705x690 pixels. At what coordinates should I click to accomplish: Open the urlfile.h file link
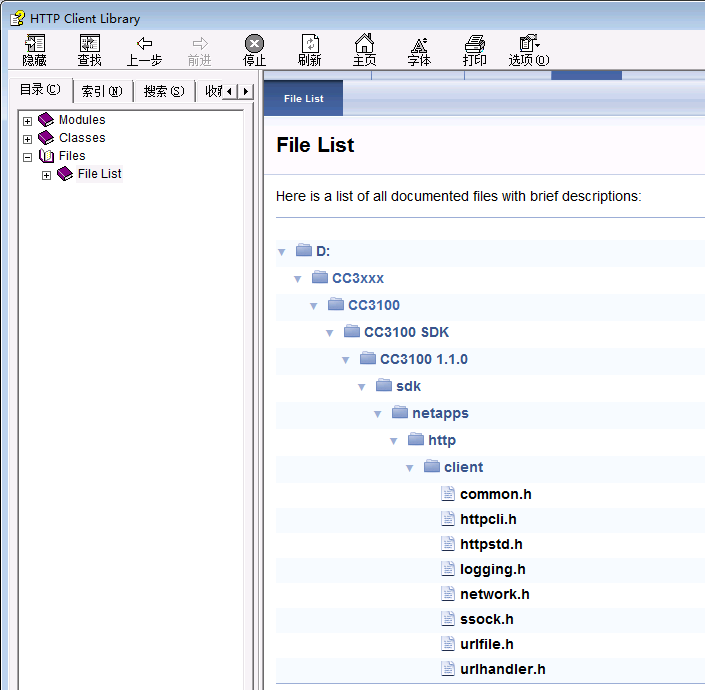coord(486,644)
